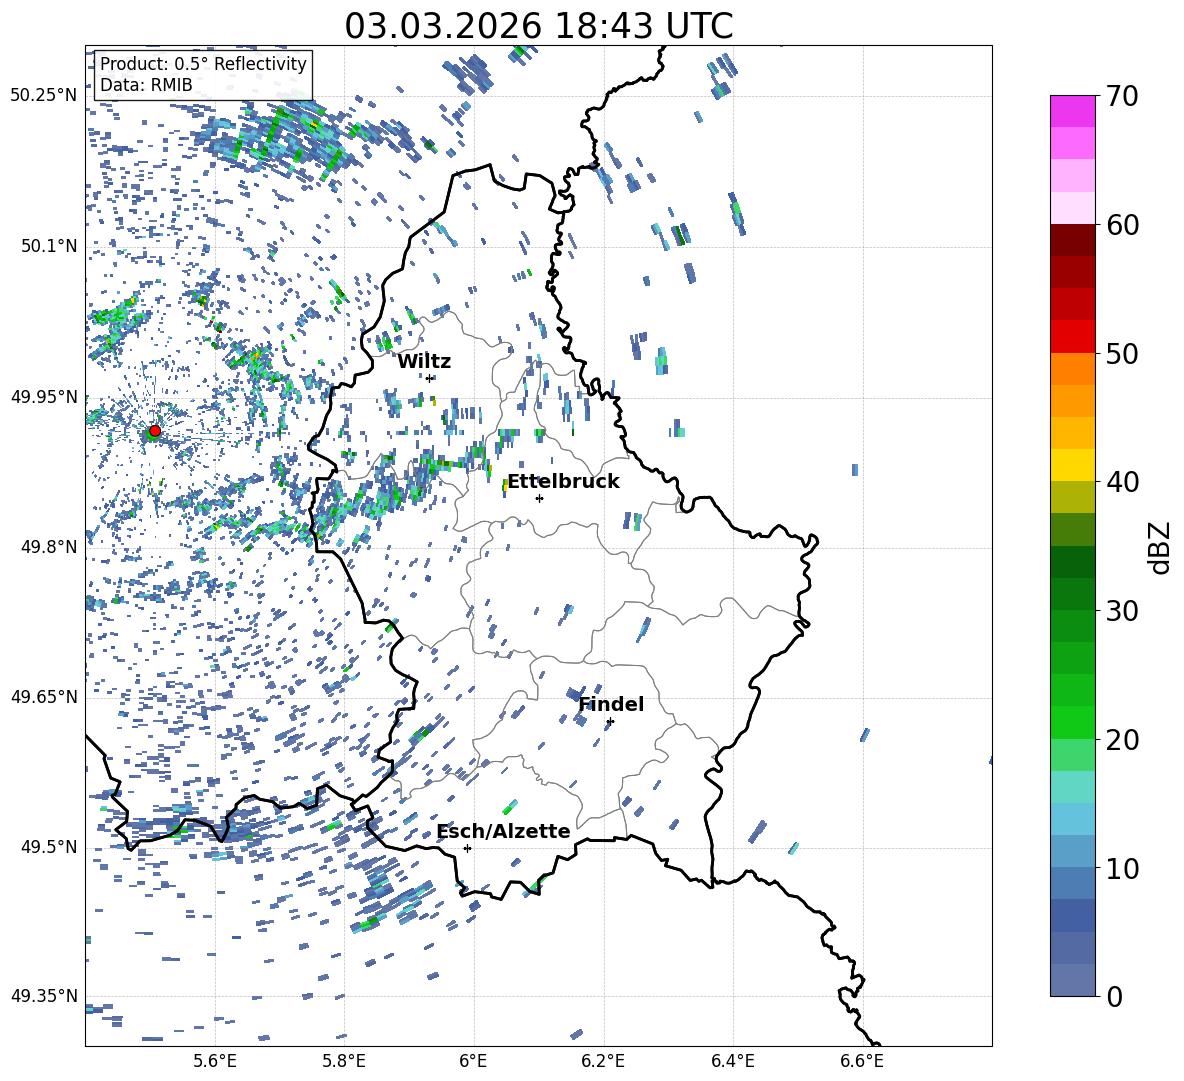Pick the bright red swatch just above 50 dBZ

pos(1073,336)
